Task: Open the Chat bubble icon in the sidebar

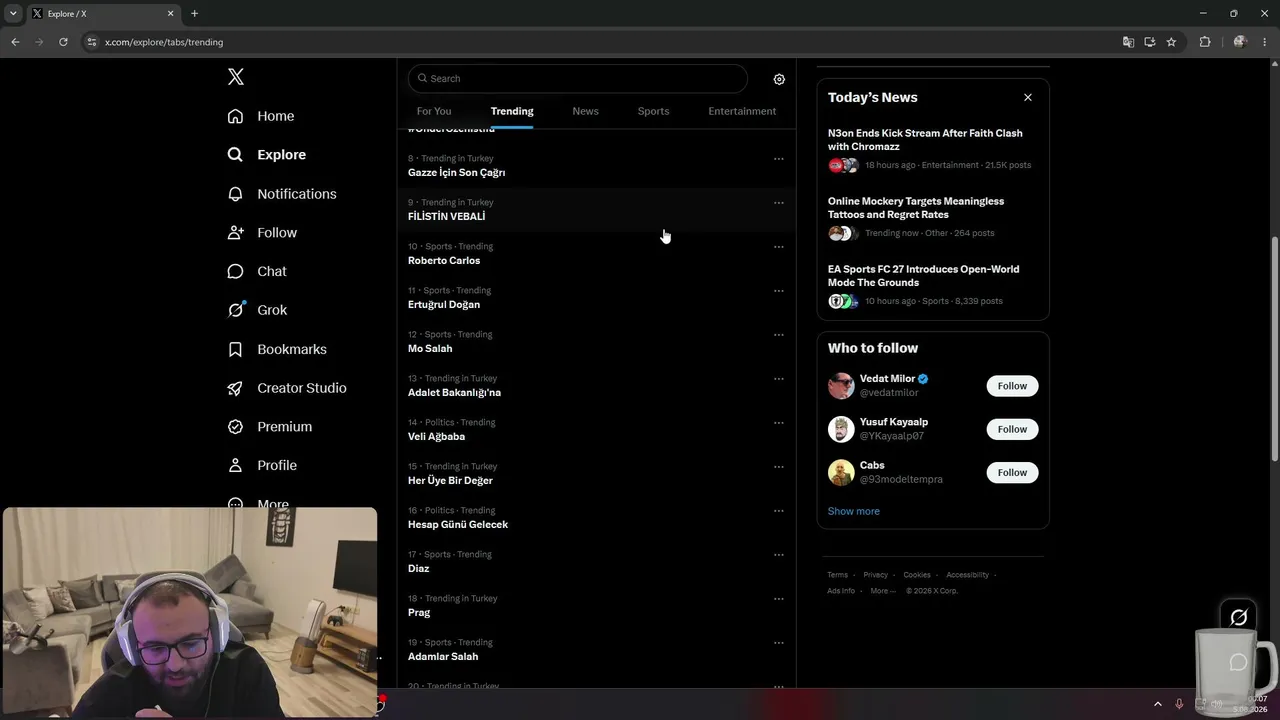Action: coord(235,272)
